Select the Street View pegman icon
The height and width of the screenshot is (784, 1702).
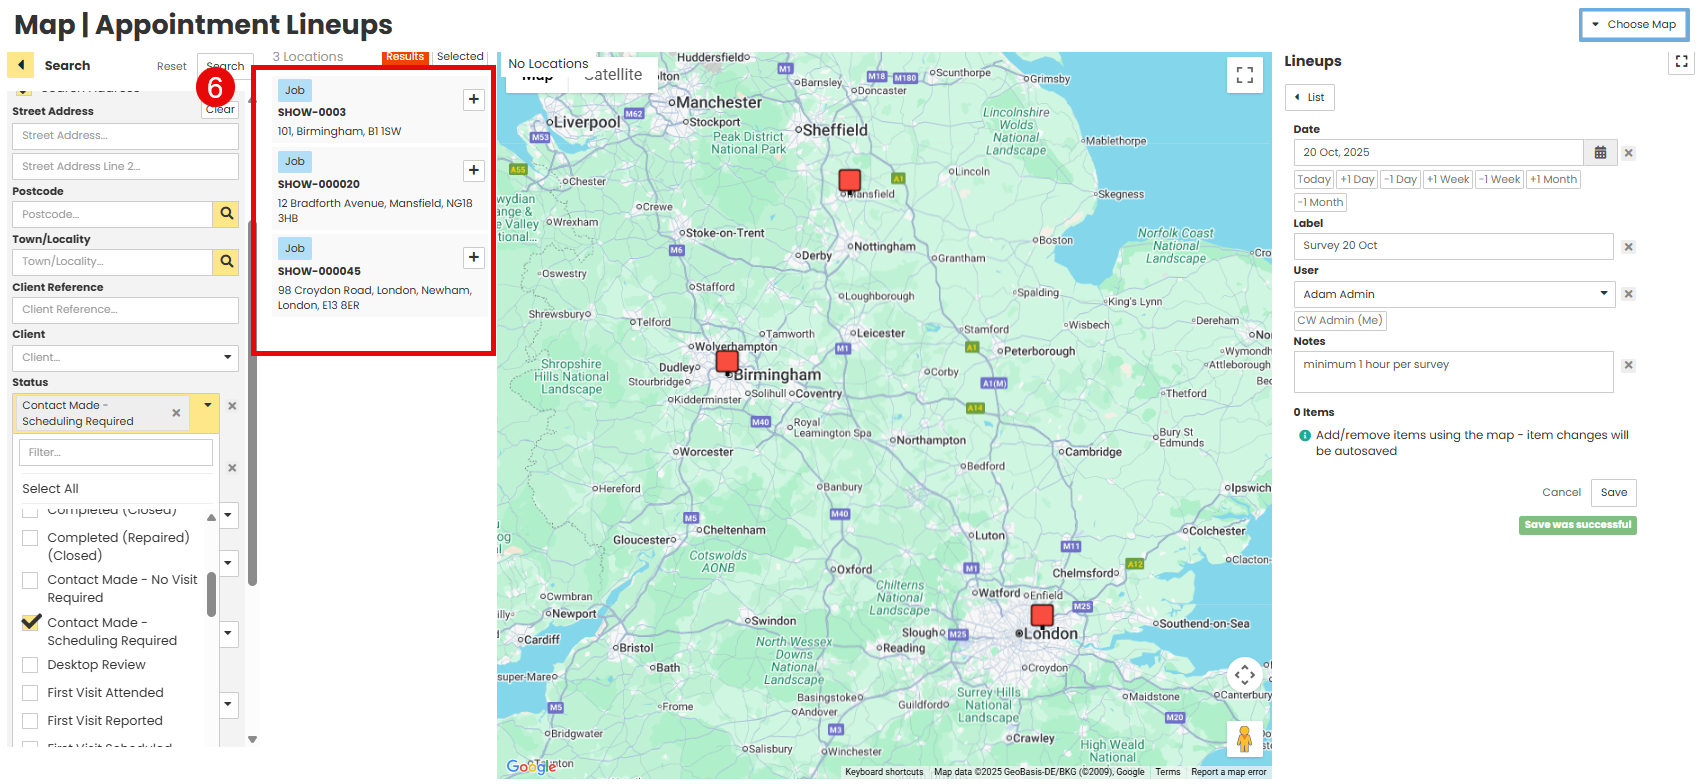(1244, 739)
